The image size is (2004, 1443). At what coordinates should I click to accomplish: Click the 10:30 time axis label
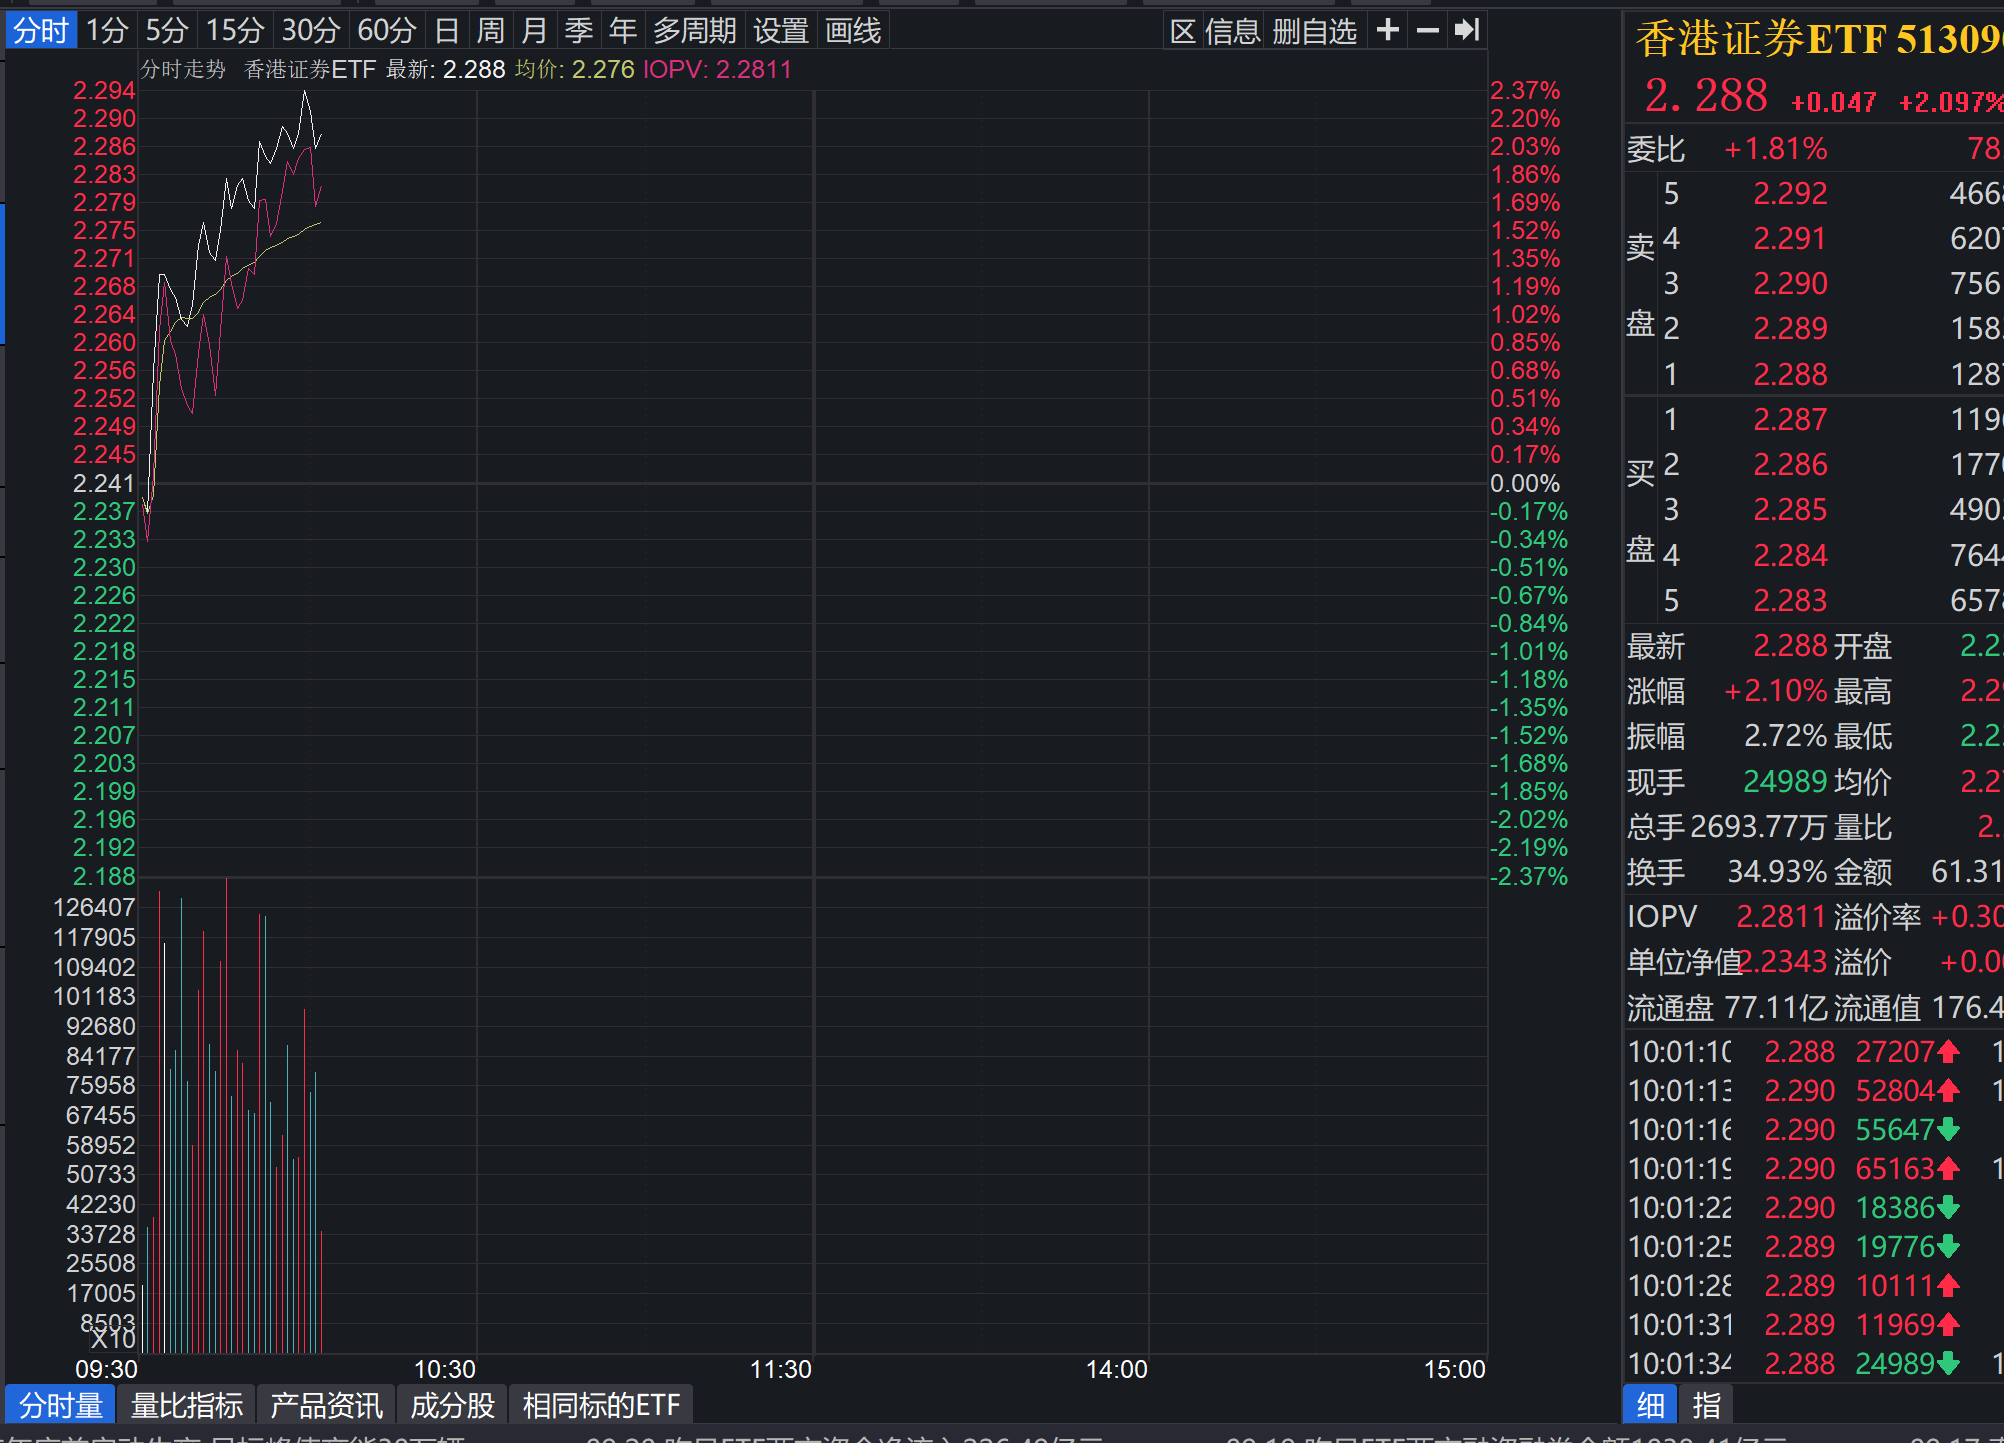445,1369
